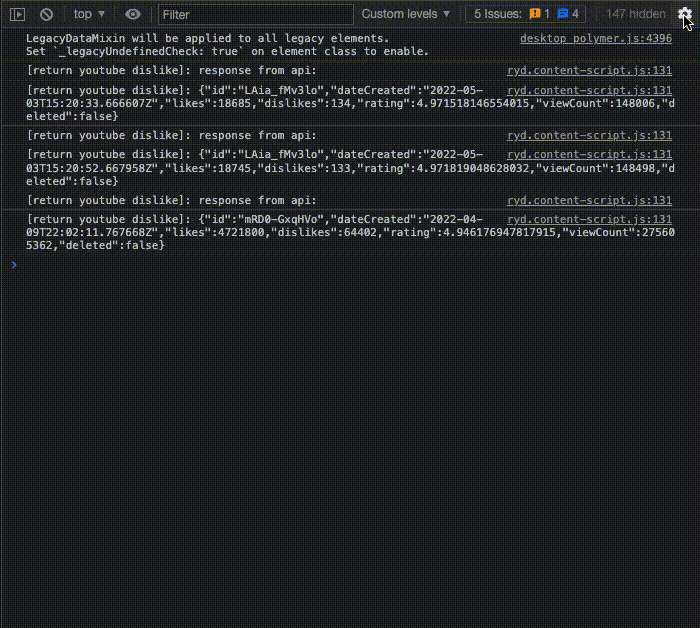Open console settings gear
Screen dimensions: 700x628
(x=684, y=14)
